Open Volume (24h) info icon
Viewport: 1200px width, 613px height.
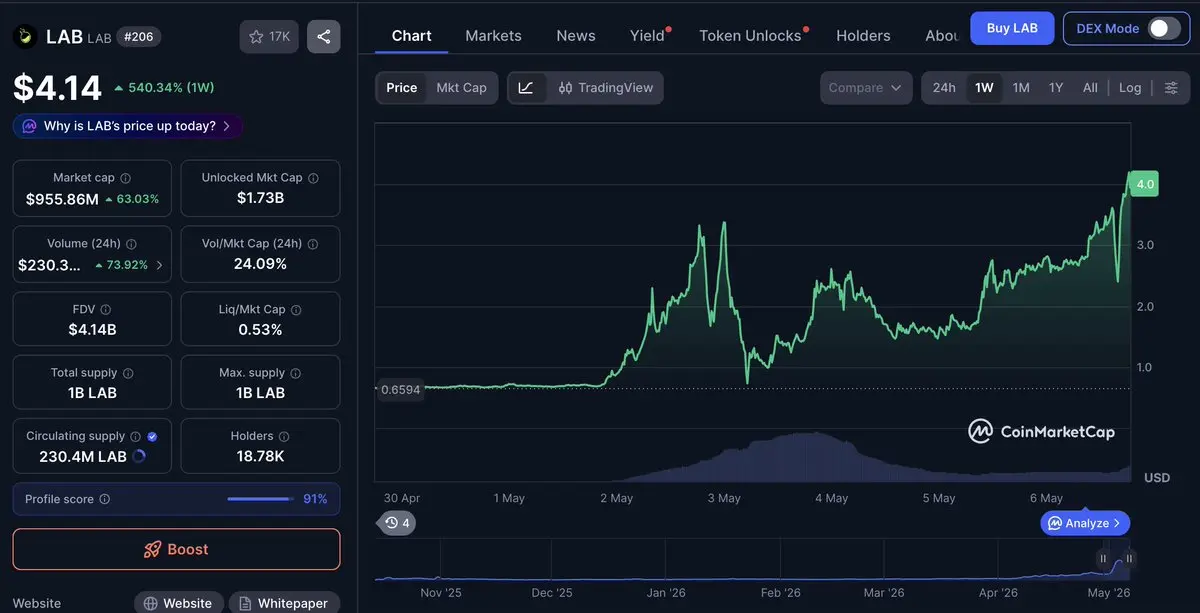(131, 244)
